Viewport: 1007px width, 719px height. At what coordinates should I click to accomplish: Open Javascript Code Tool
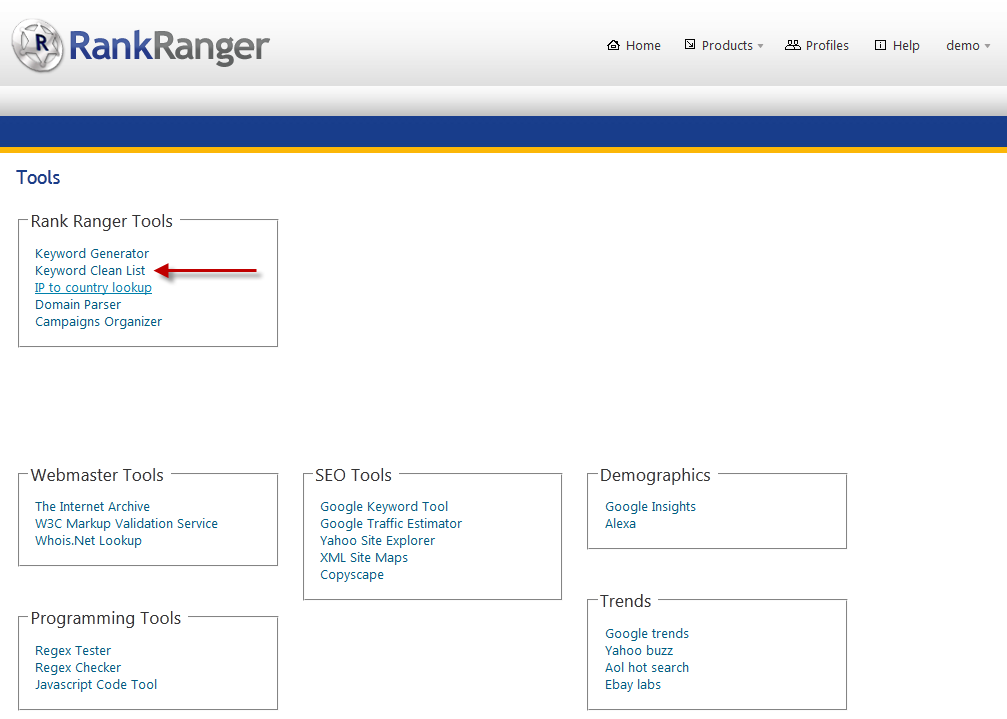pyautogui.click(x=96, y=685)
